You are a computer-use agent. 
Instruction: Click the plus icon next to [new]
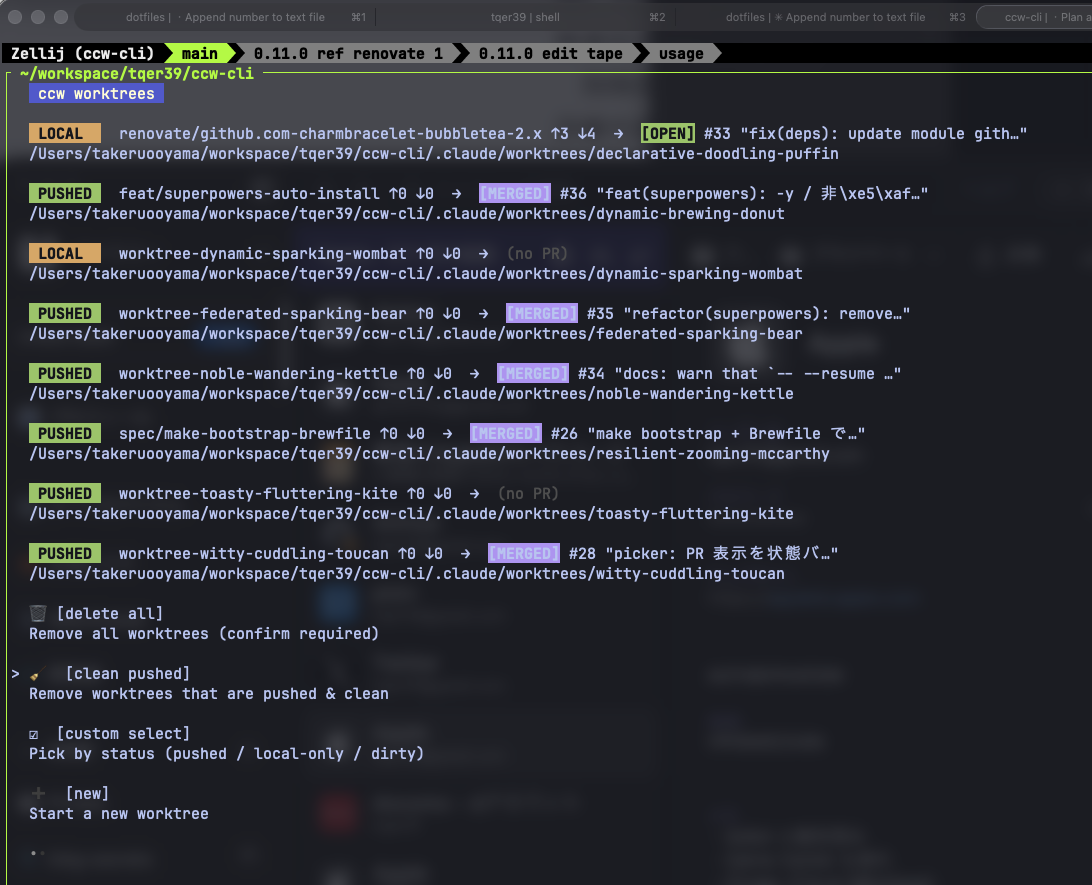pyautogui.click(x=38, y=793)
